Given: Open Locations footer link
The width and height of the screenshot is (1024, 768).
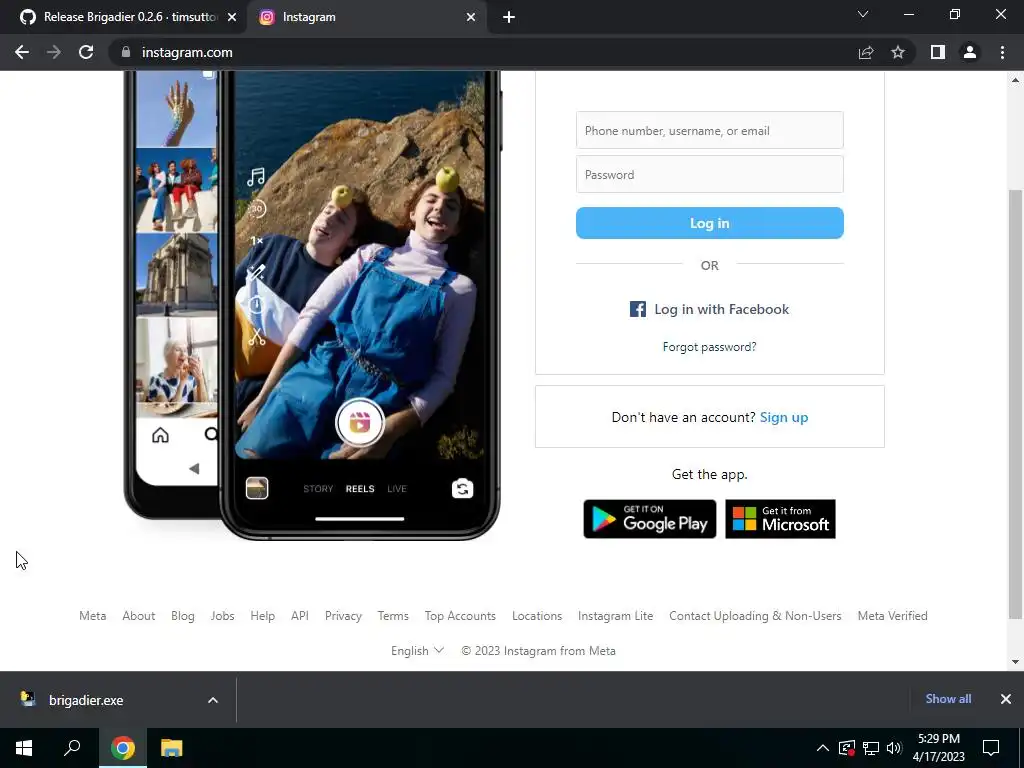Looking at the screenshot, I should pyautogui.click(x=537, y=616).
